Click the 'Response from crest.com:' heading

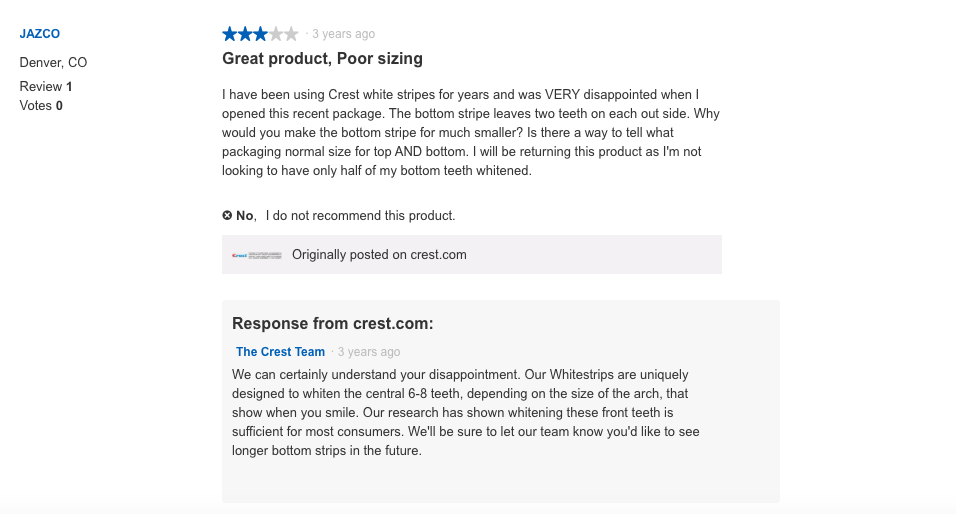(333, 324)
